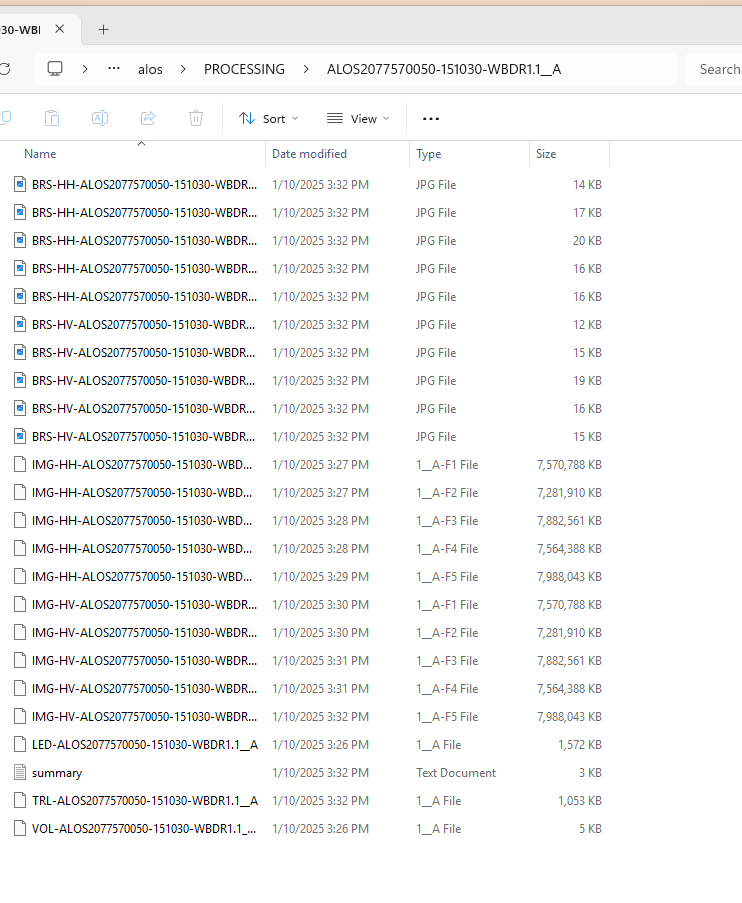The width and height of the screenshot is (742, 903).
Task: Click the Paste clipboard icon in toolbar
Action: click(x=52, y=118)
